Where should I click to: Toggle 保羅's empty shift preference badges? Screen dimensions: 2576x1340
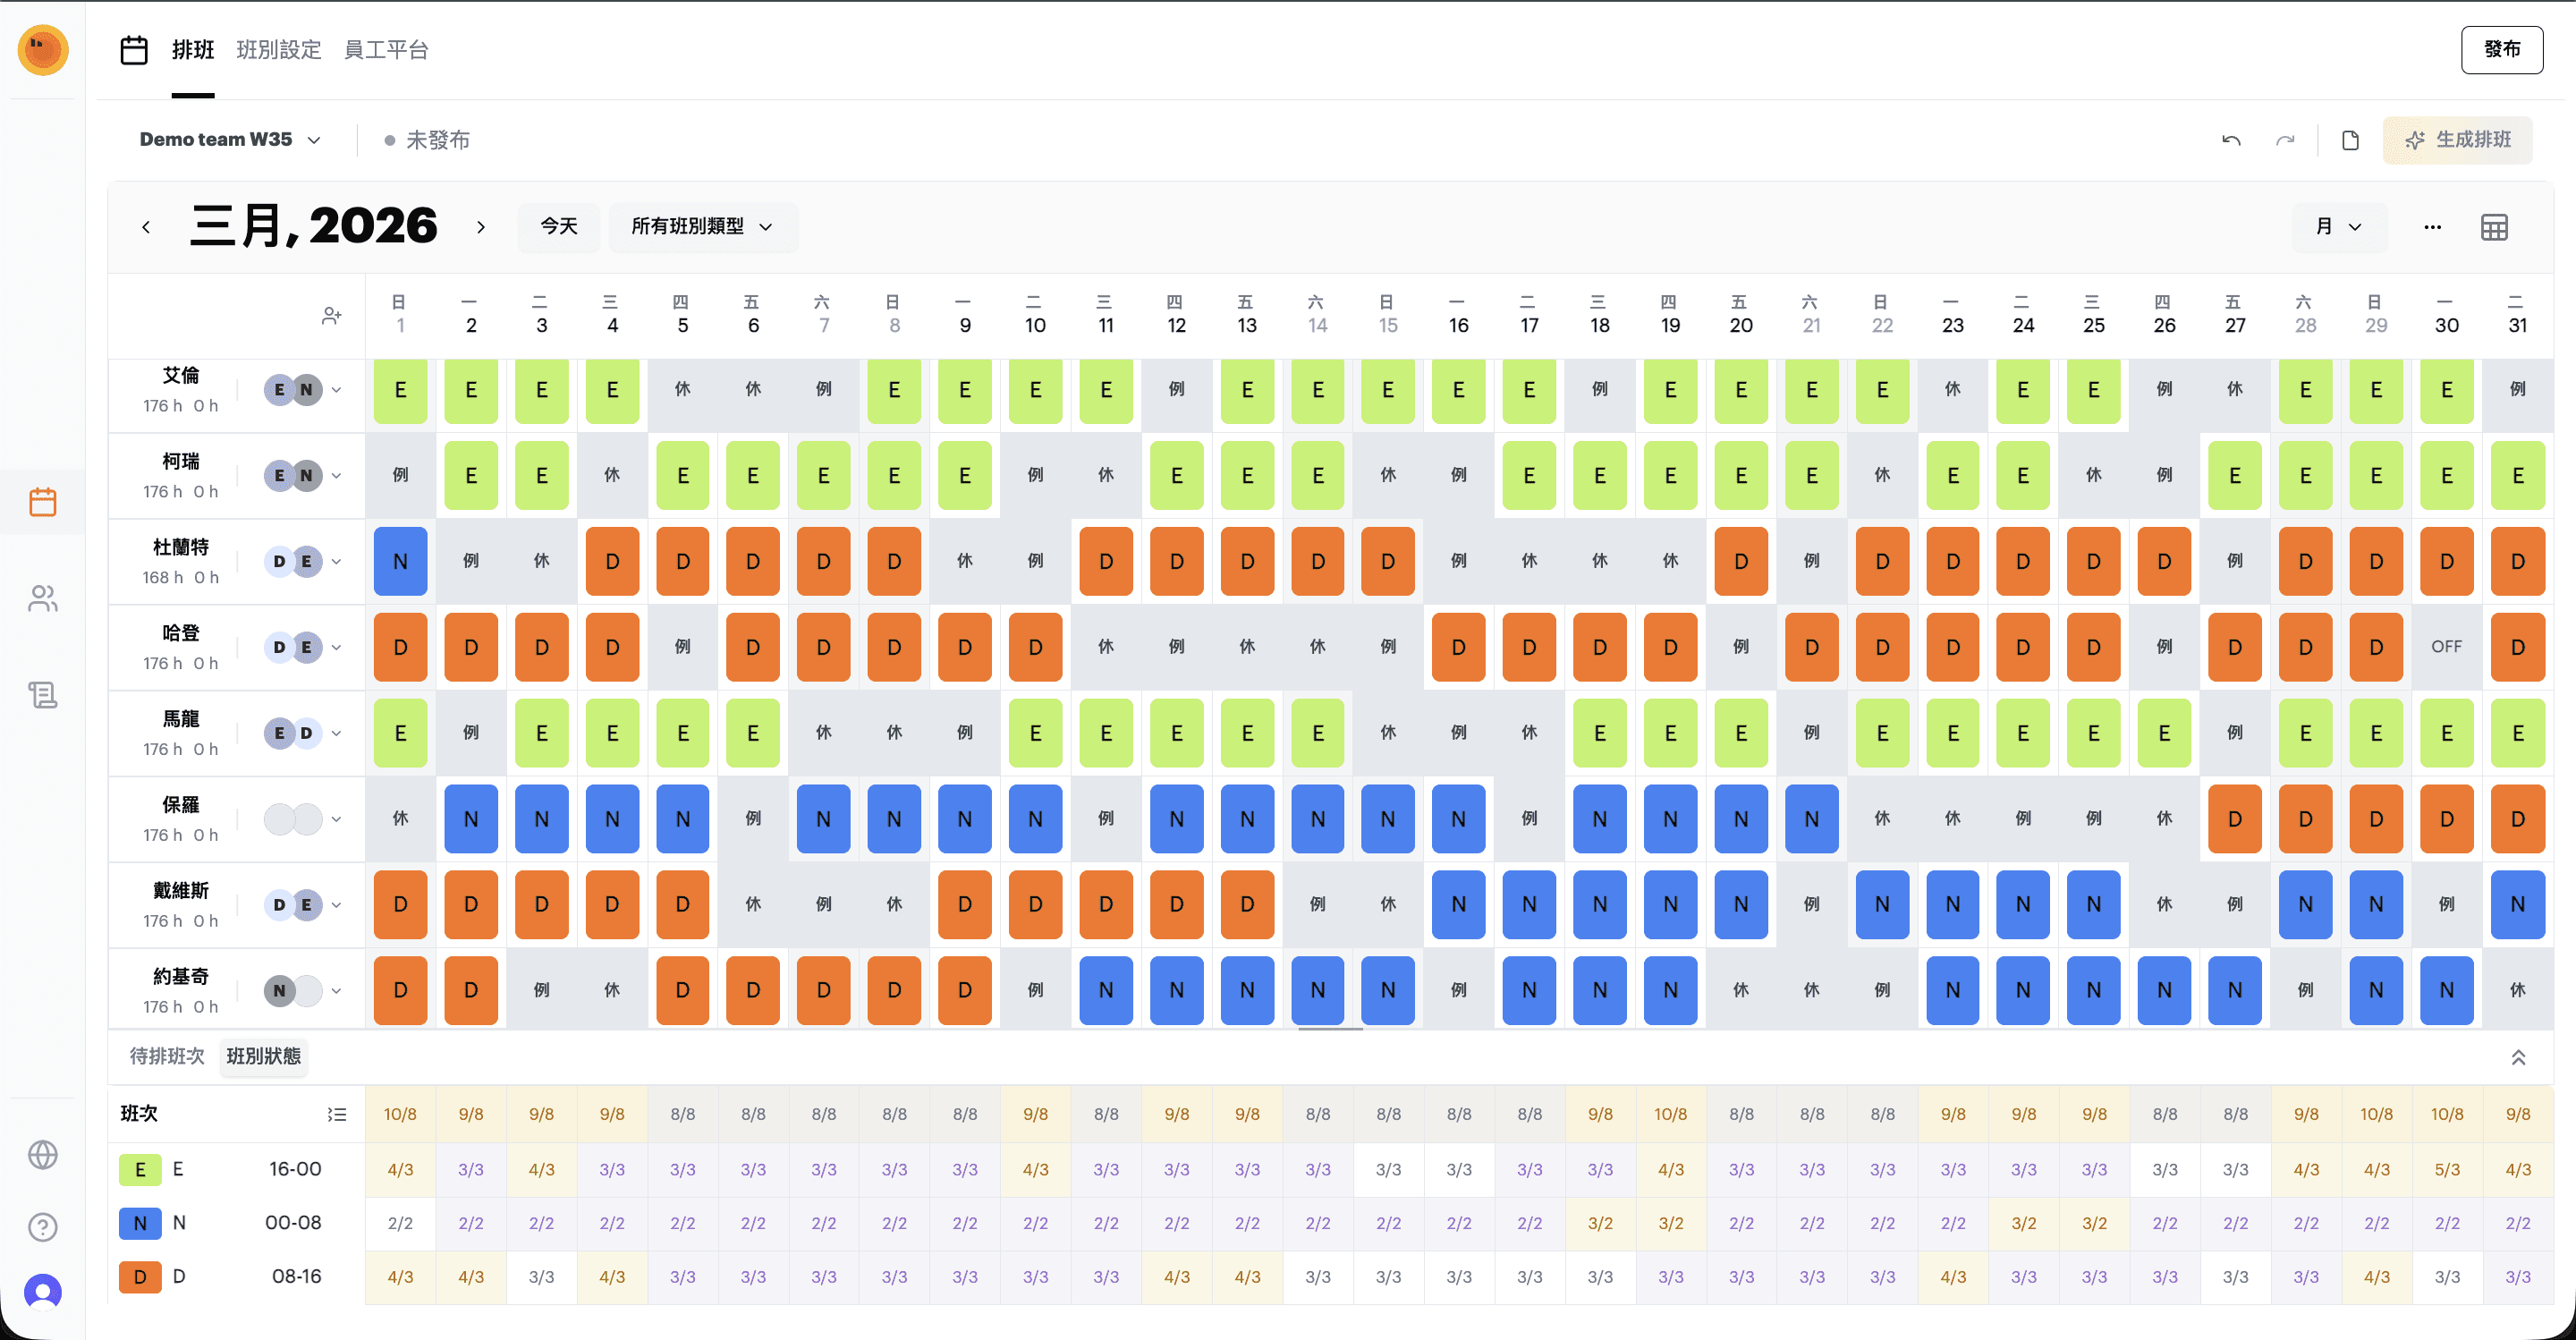point(293,819)
